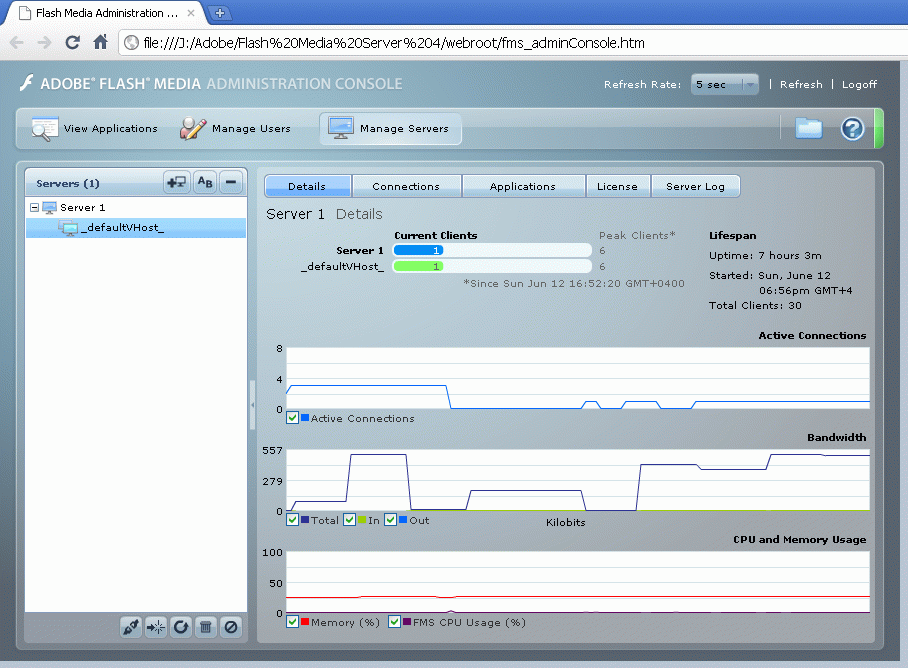Screen dimensions: 908x668
Task: Go to browser home page icon
Action: pyautogui.click(x=101, y=42)
